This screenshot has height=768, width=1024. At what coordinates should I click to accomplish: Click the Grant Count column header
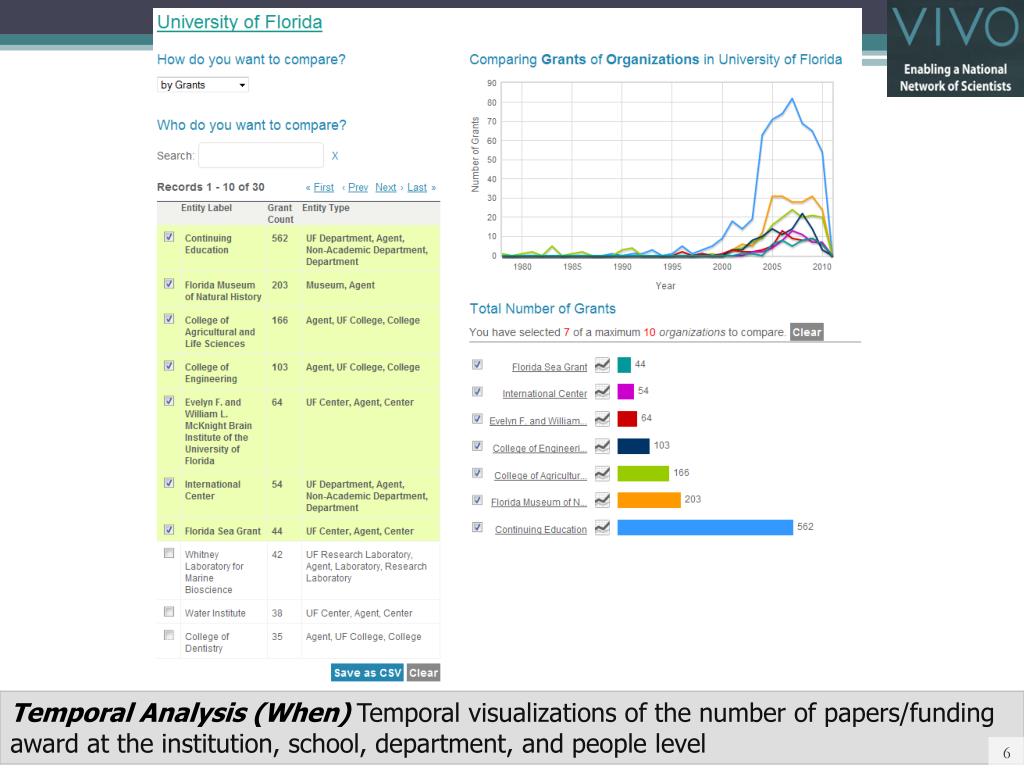coord(280,214)
